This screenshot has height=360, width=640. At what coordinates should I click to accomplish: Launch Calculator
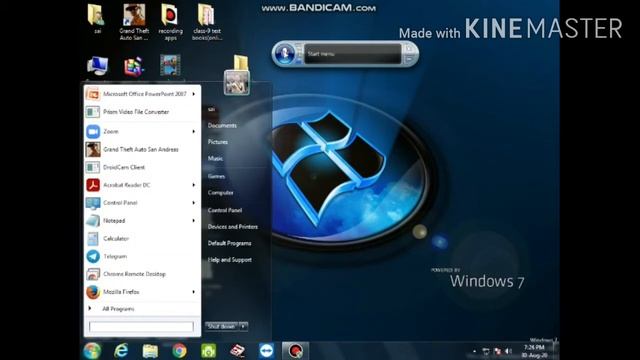tap(142, 238)
